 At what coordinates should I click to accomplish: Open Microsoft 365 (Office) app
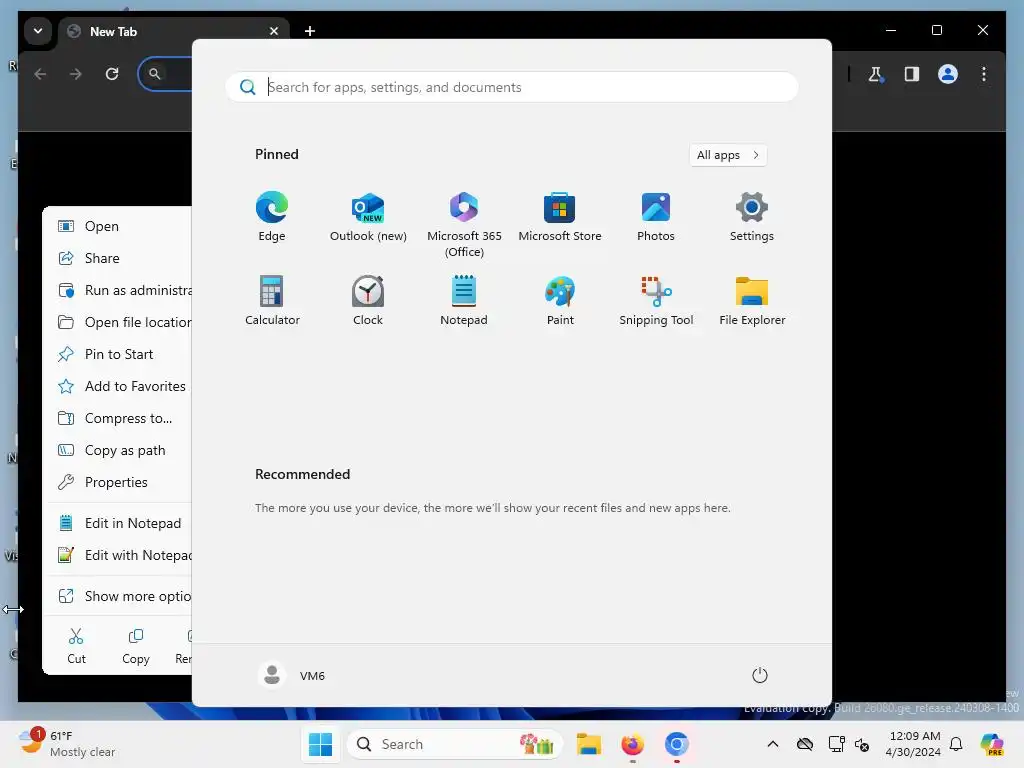(x=464, y=225)
